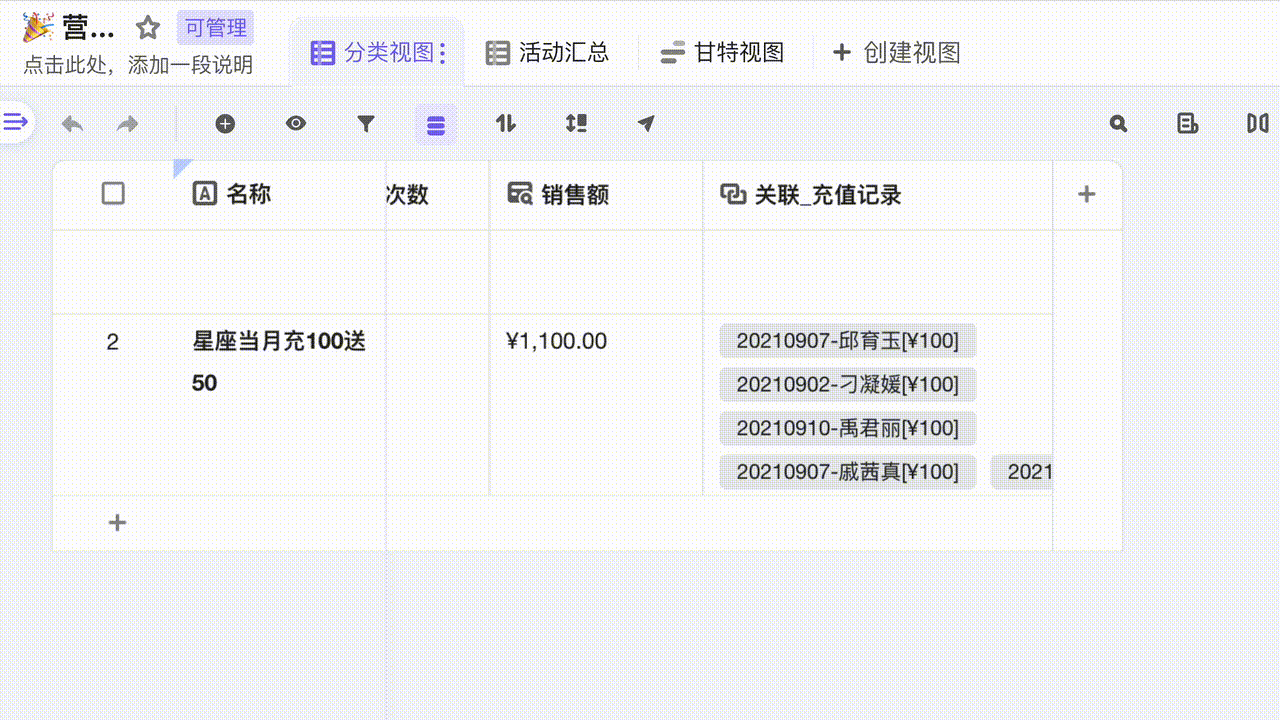Open the form/record document icon
The width and height of the screenshot is (1280, 720).
pos(1187,124)
